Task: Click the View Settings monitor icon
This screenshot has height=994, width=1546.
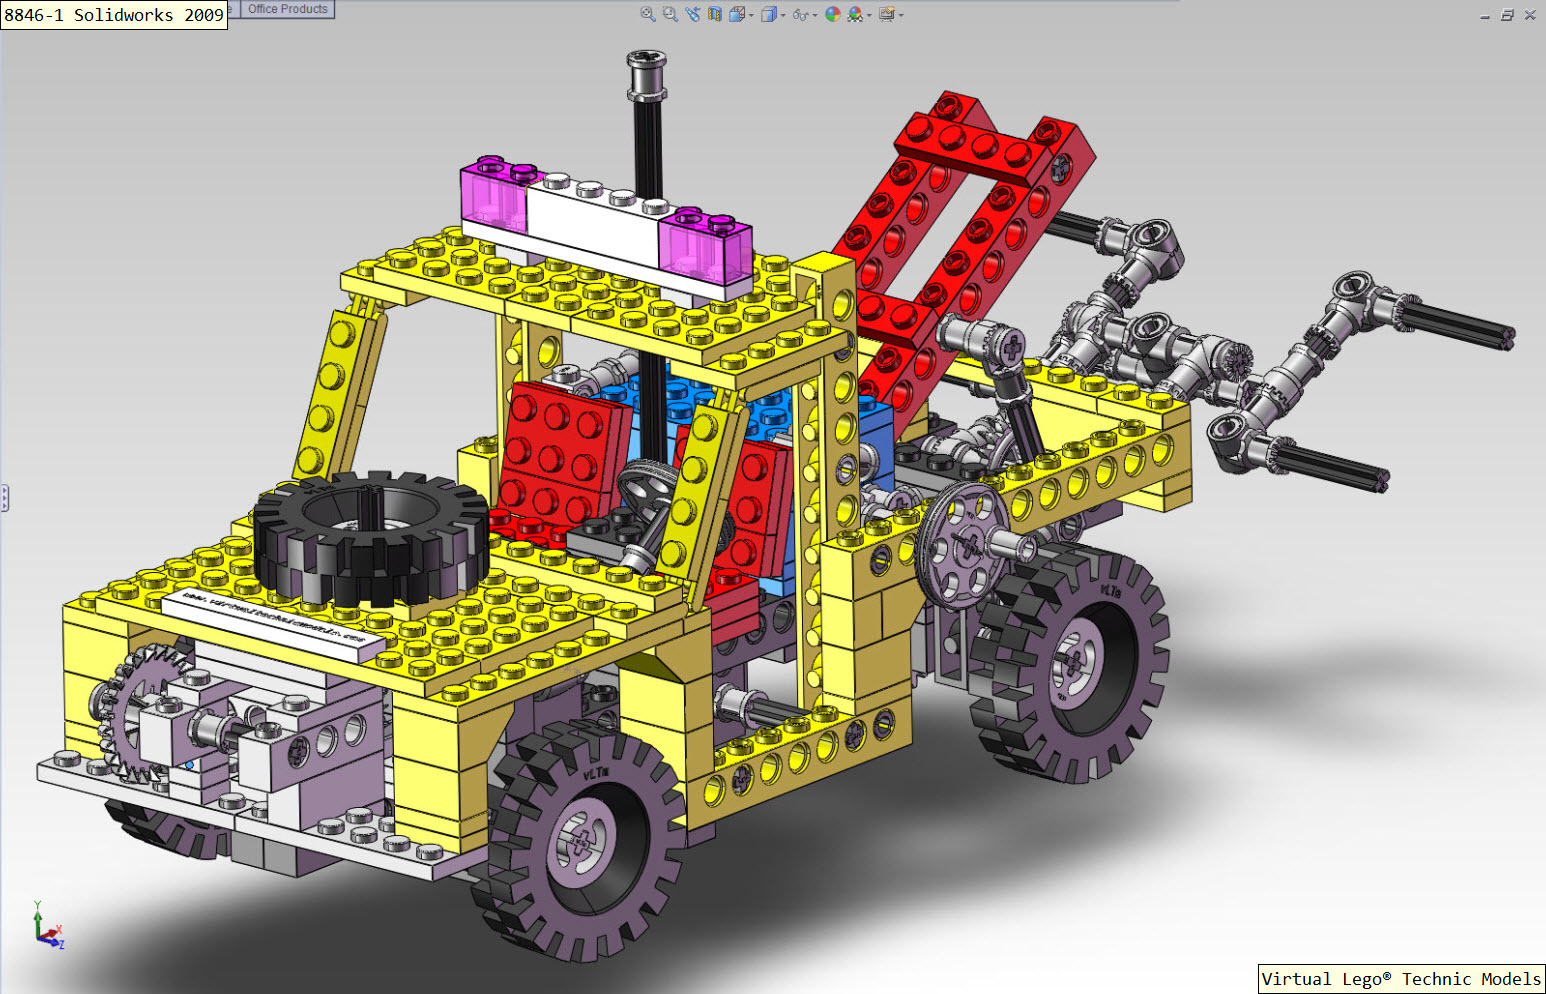Action: [886, 14]
